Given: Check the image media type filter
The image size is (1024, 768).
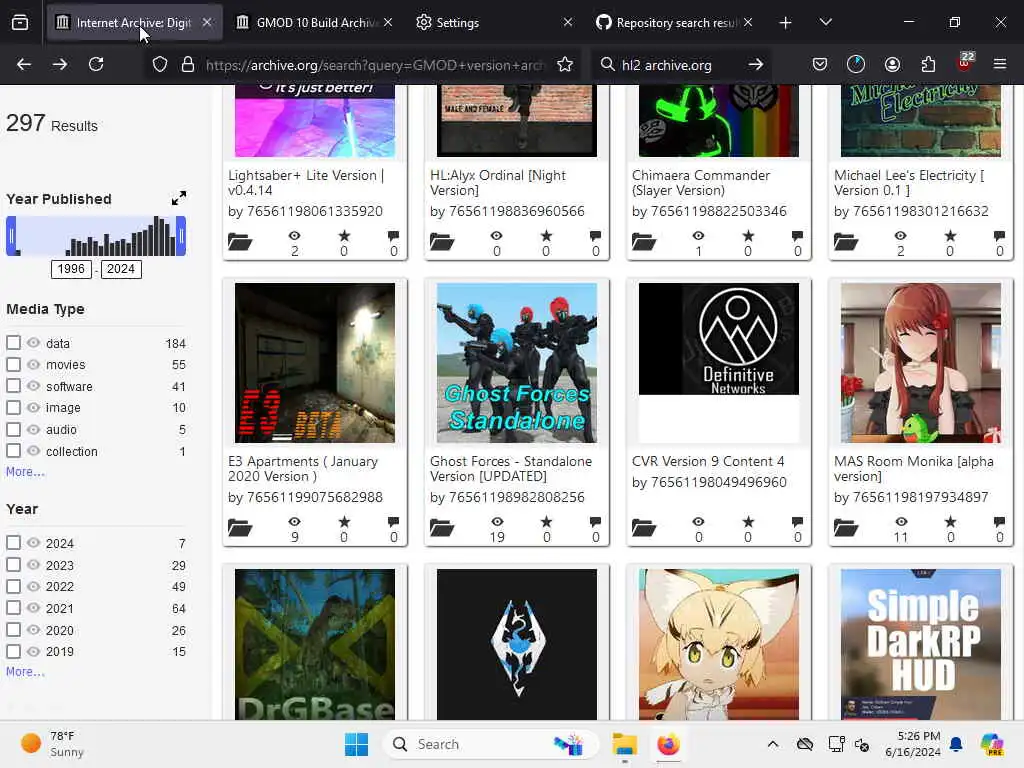Looking at the screenshot, I should click(13, 407).
